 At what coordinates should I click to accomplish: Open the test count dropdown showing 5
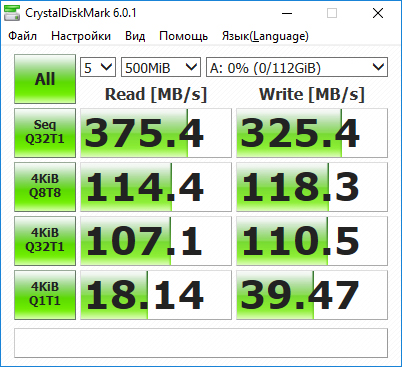tap(98, 67)
